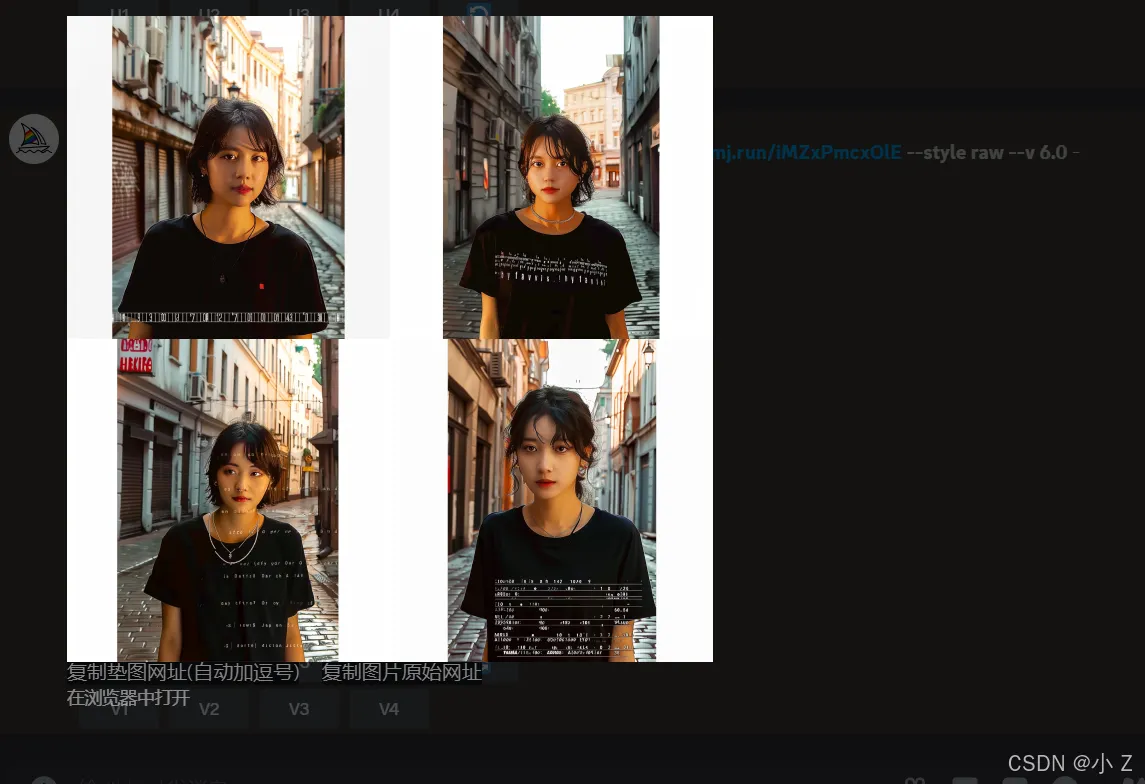
Task: Select the top-right generated portrait image
Action: point(551,177)
